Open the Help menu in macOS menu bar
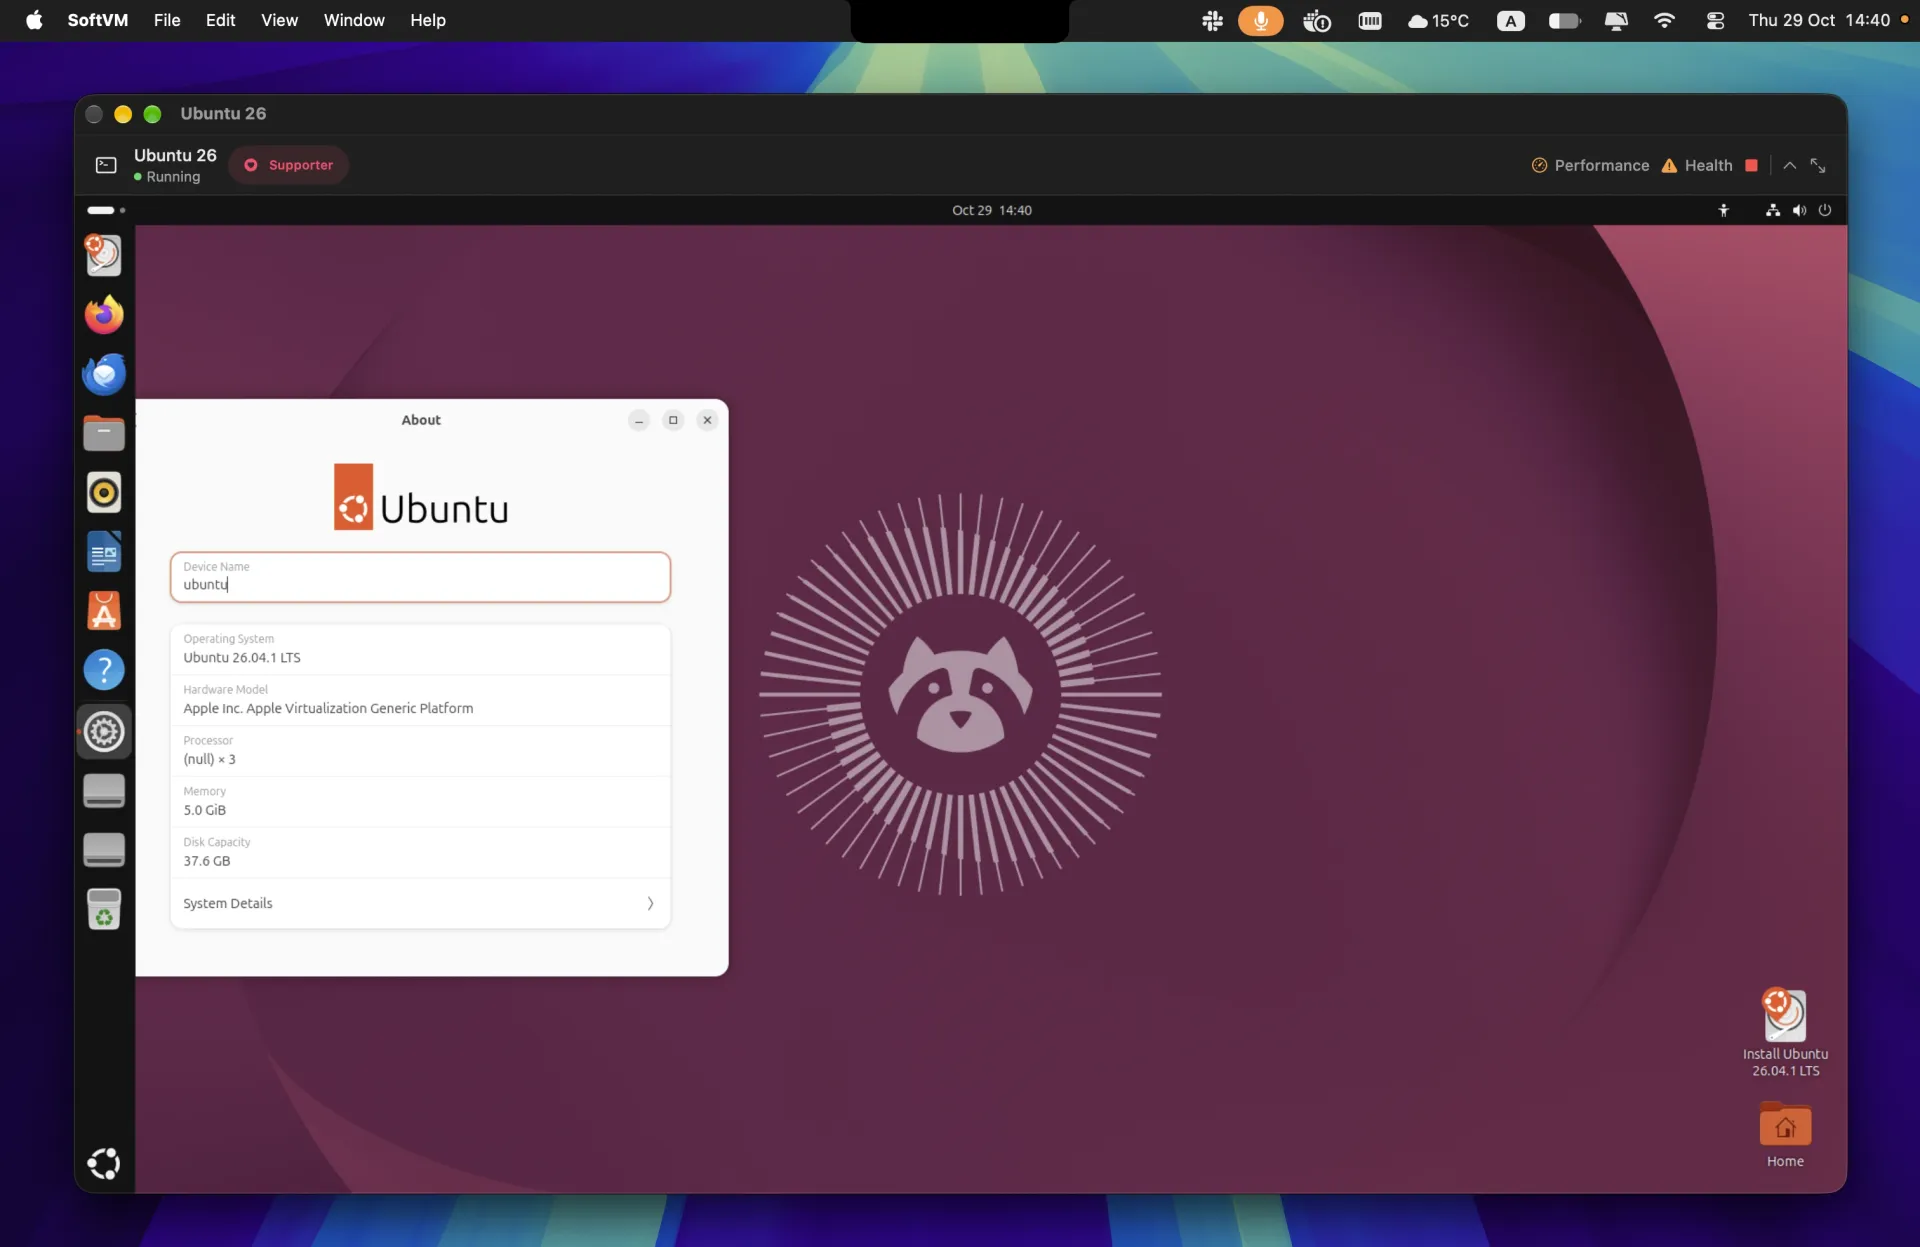This screenshot has height=1247, width=1920. coord(428,20)
